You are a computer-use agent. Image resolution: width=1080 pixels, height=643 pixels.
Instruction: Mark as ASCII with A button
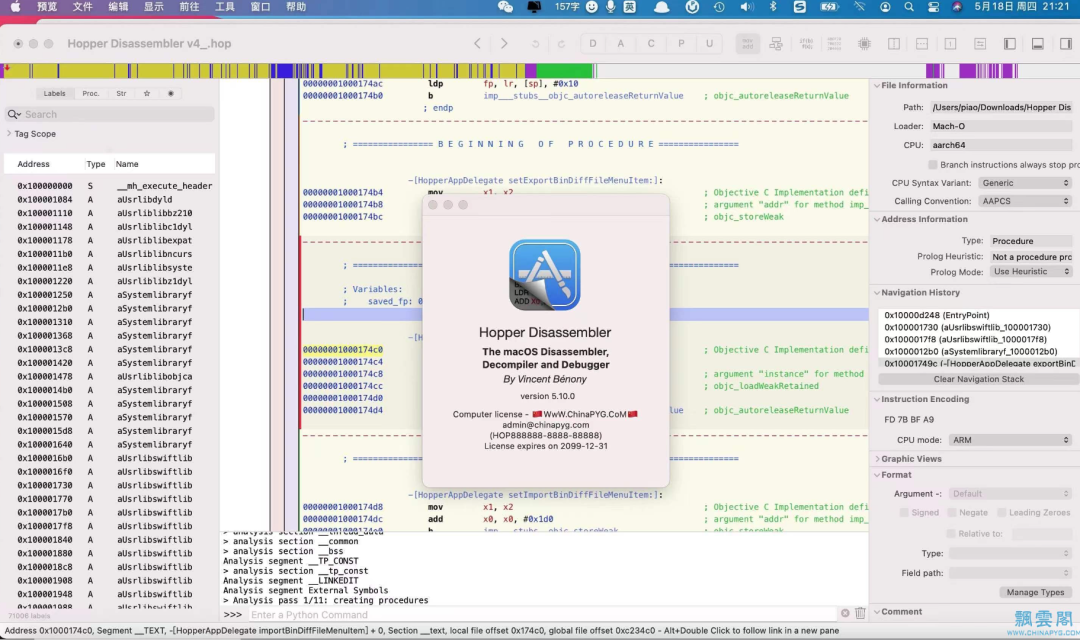pos(621,43)
